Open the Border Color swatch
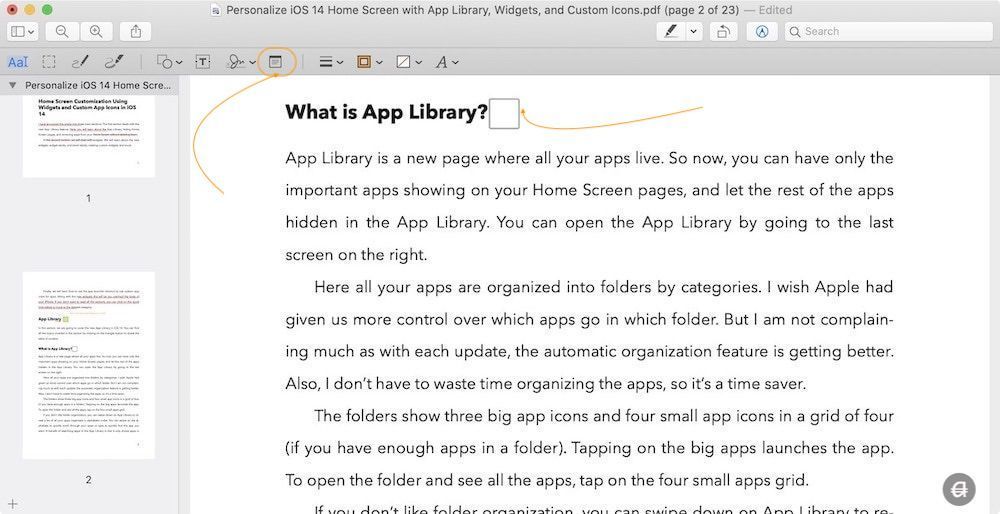Screen dimensions: 1000x514 pos(367,62)
